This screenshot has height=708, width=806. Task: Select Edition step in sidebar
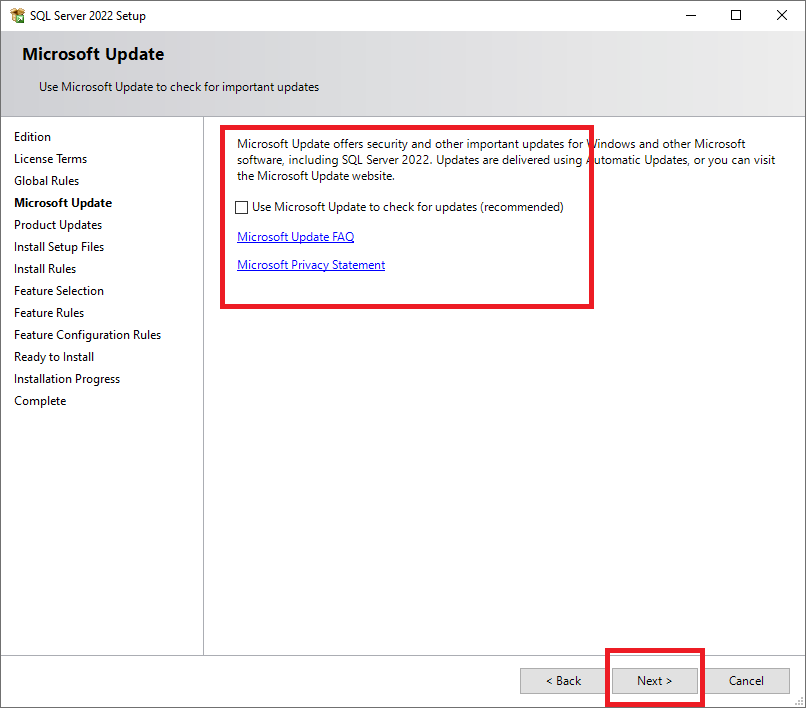[32, 137]
